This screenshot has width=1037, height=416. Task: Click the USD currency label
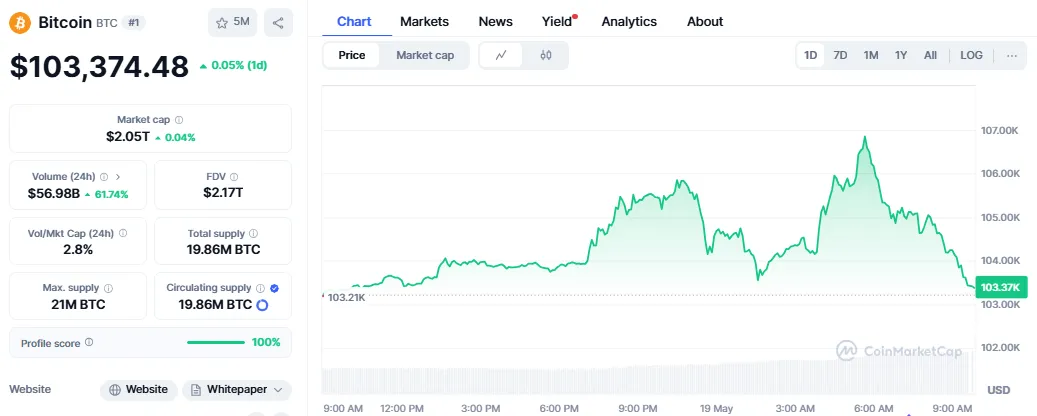pos(999,390)
